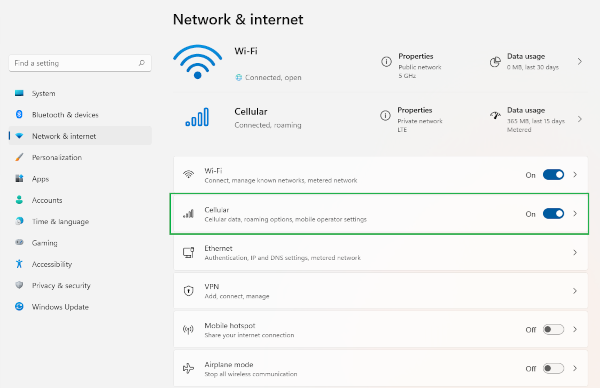Image resolution: width=600 pixels, height=388 pixels.
Task: Click Network & internet page heading
Action: (238, 19)
